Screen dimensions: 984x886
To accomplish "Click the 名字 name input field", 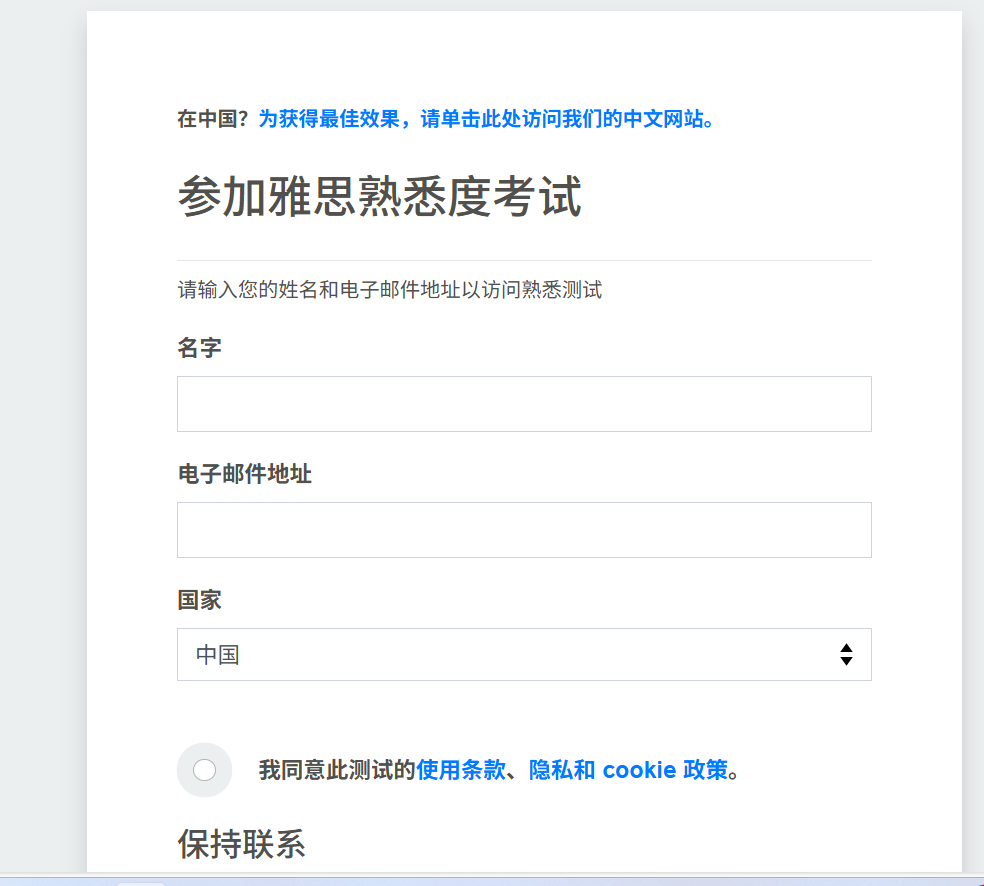I will pyautogui.click(x=524, y=404).
